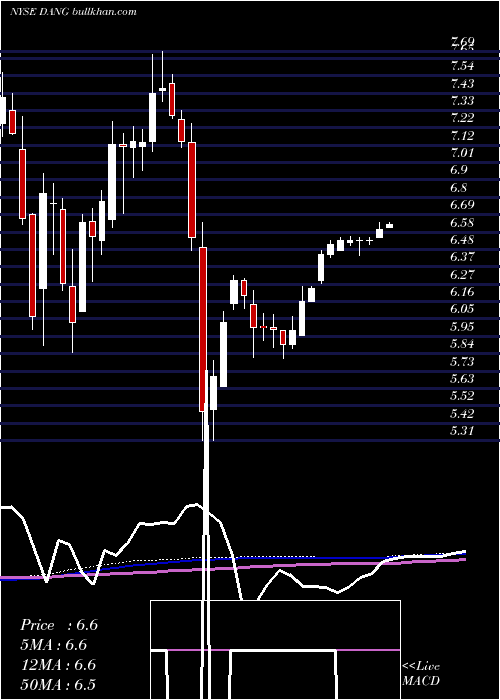Click the Price : 6.6 readout
The image size is (500, 700).
coord(59,625)
